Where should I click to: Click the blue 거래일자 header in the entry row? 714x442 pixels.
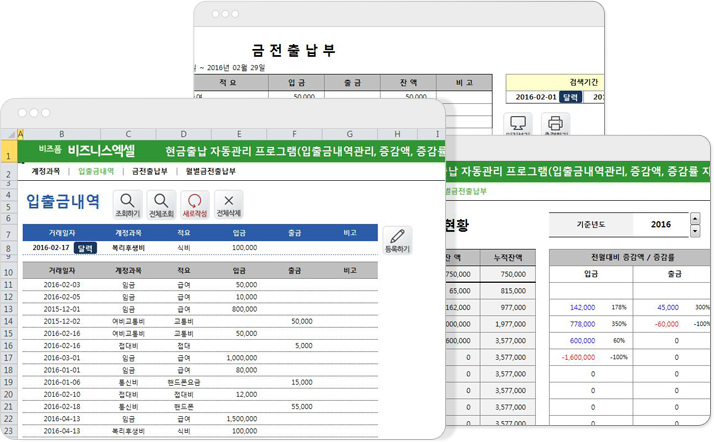(x=62, y=233)
